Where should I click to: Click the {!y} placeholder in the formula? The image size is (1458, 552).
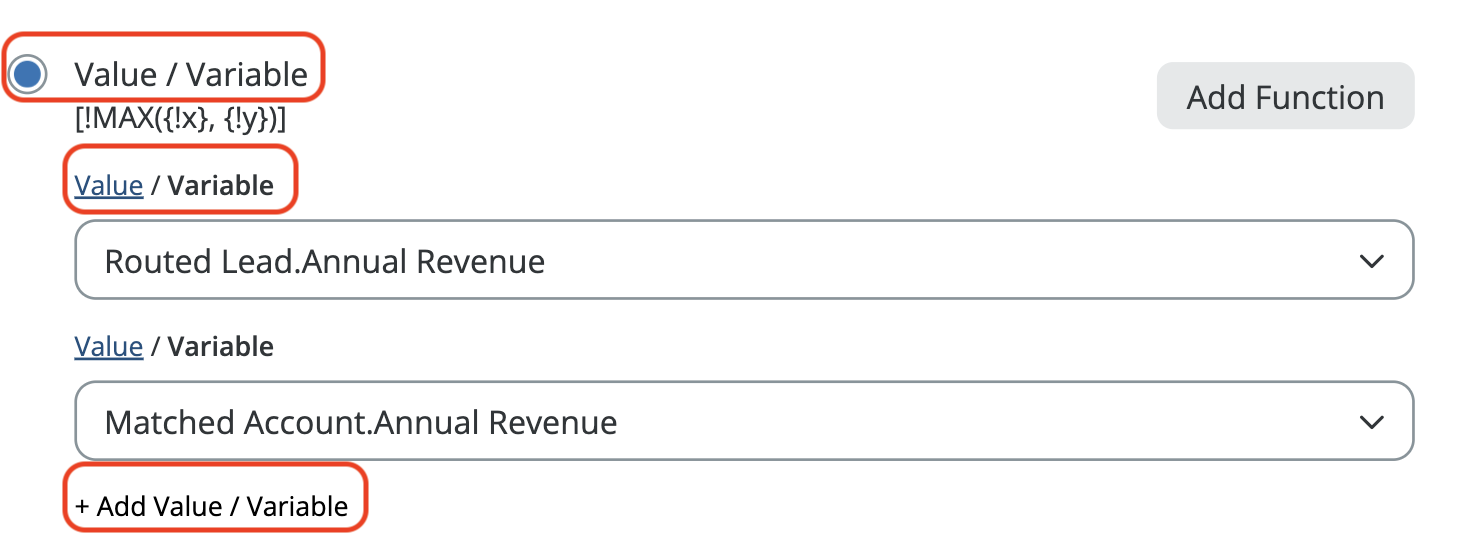click(242, 119)
